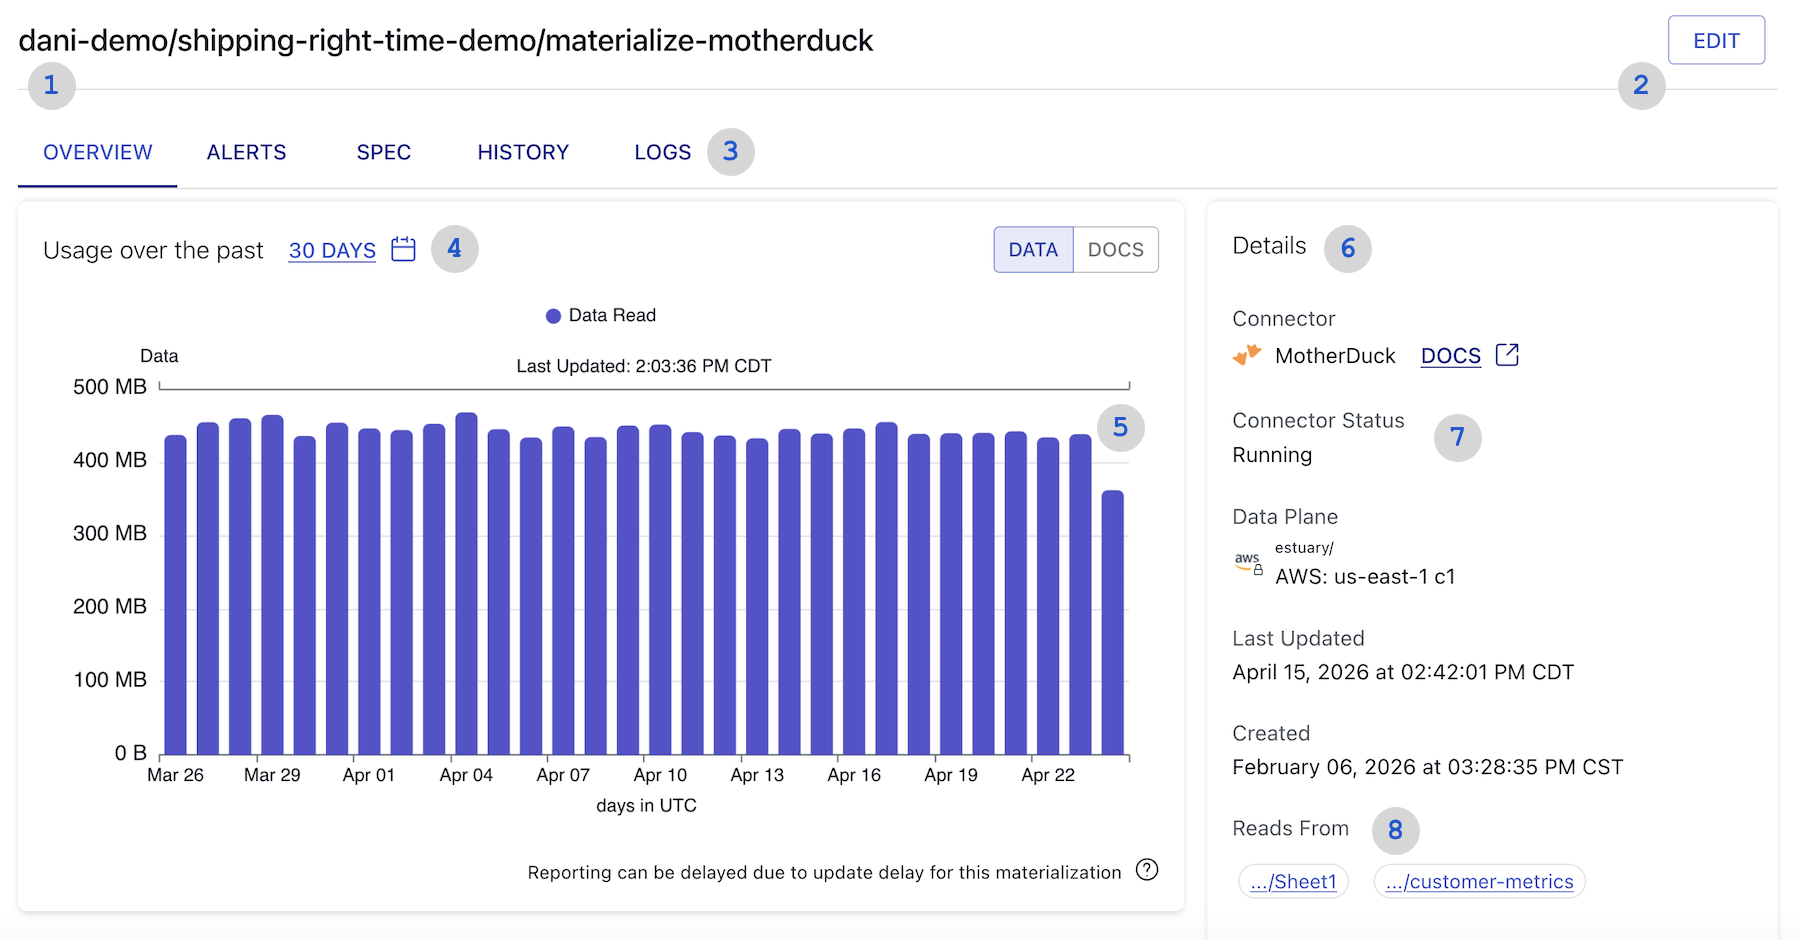Click the days in UTC axis caption
Screen dimensions: 1800x940
tap(646, 806)
